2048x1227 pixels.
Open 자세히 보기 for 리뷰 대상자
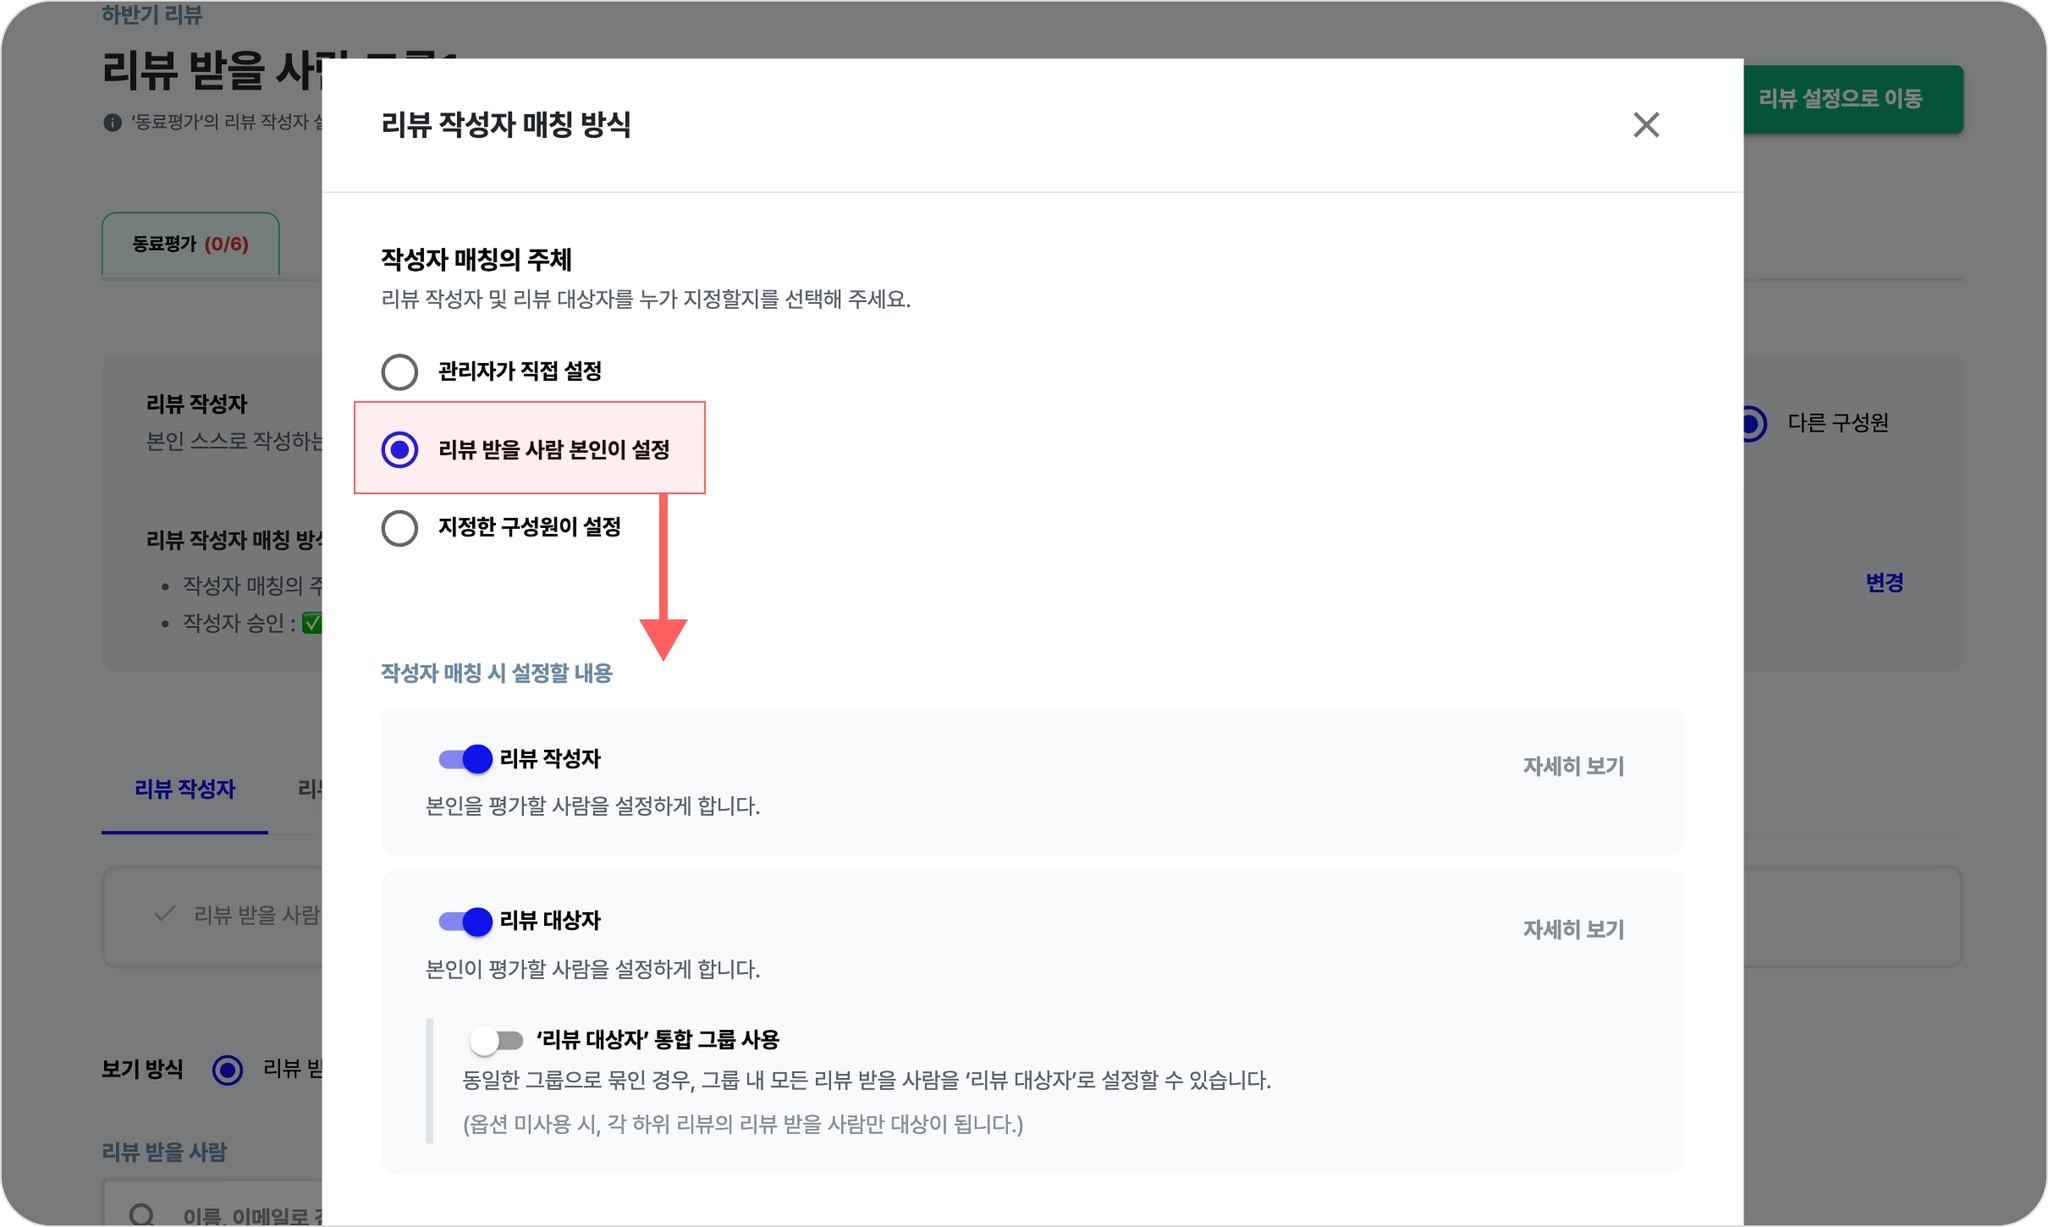click(x=1572, y=929)
